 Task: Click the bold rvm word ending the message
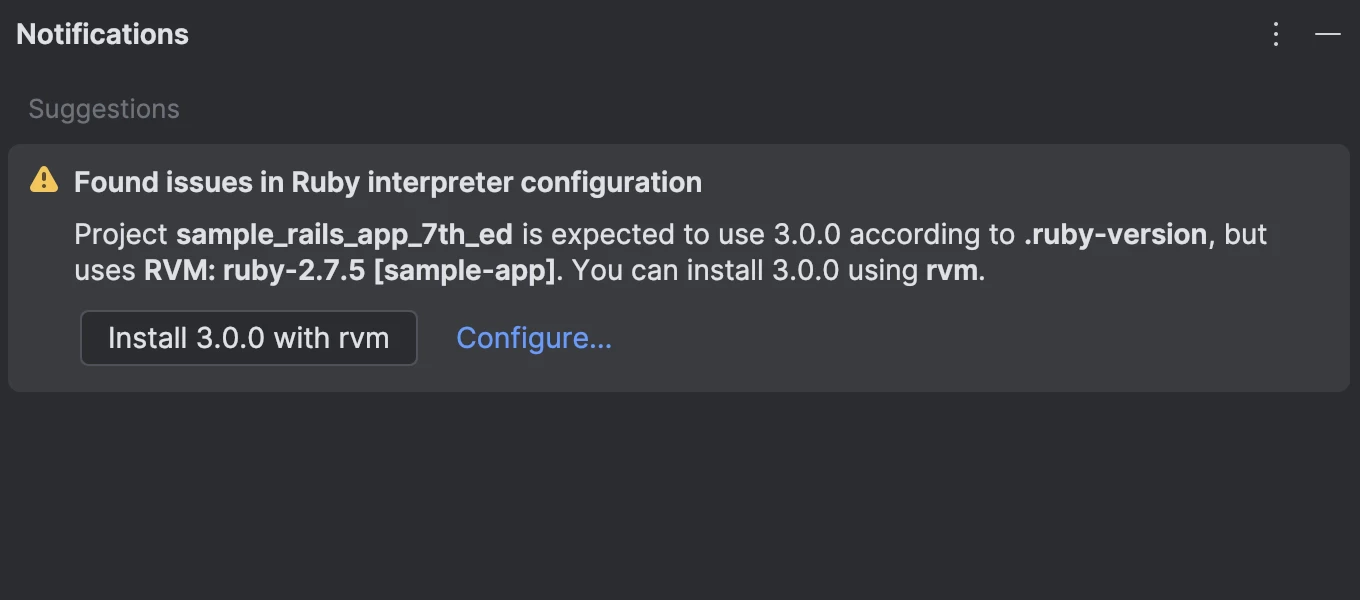(x=952, y=270)
